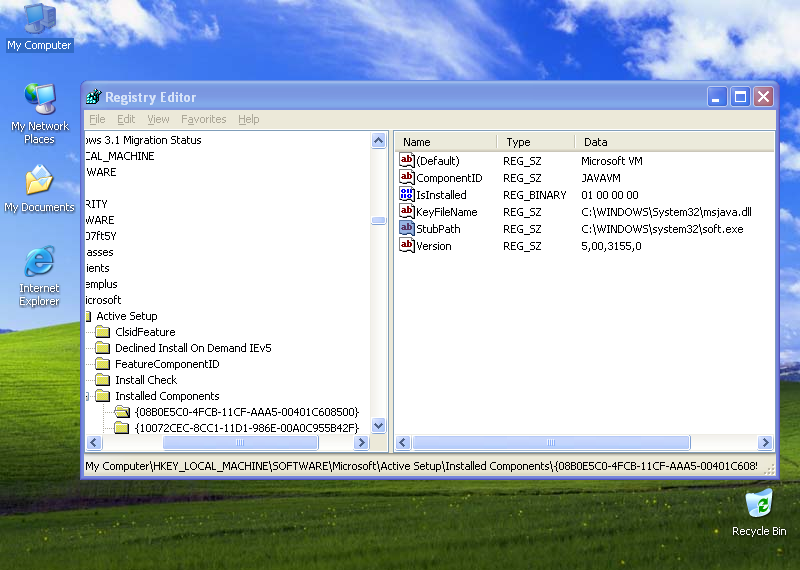The height and width of the screenshot is (570, 800).
Task: Click the ClsidFeature folder icon
Action: click(x=103, y=332)
